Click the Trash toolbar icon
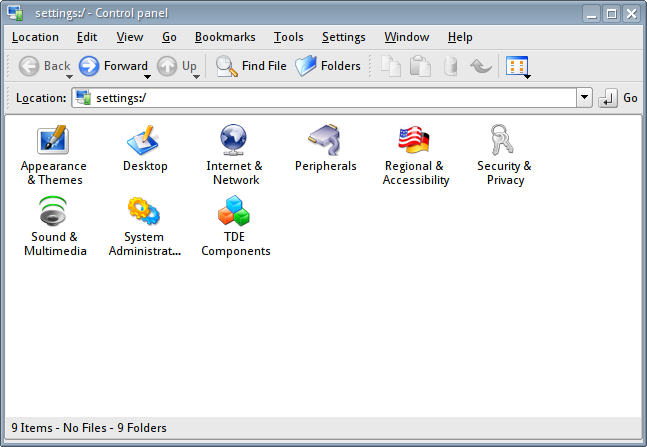 click(450, 66)
